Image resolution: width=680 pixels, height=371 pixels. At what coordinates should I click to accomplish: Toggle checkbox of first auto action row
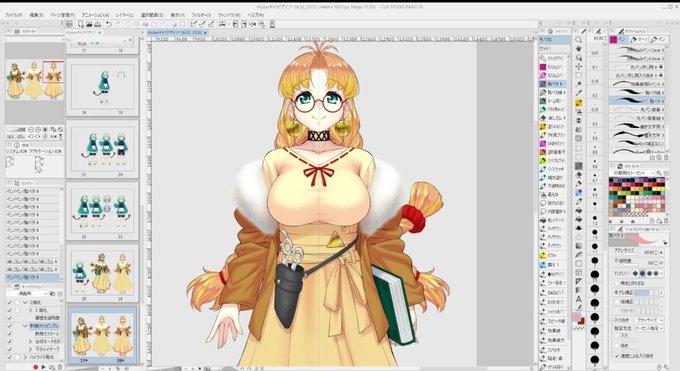point(10,302)
